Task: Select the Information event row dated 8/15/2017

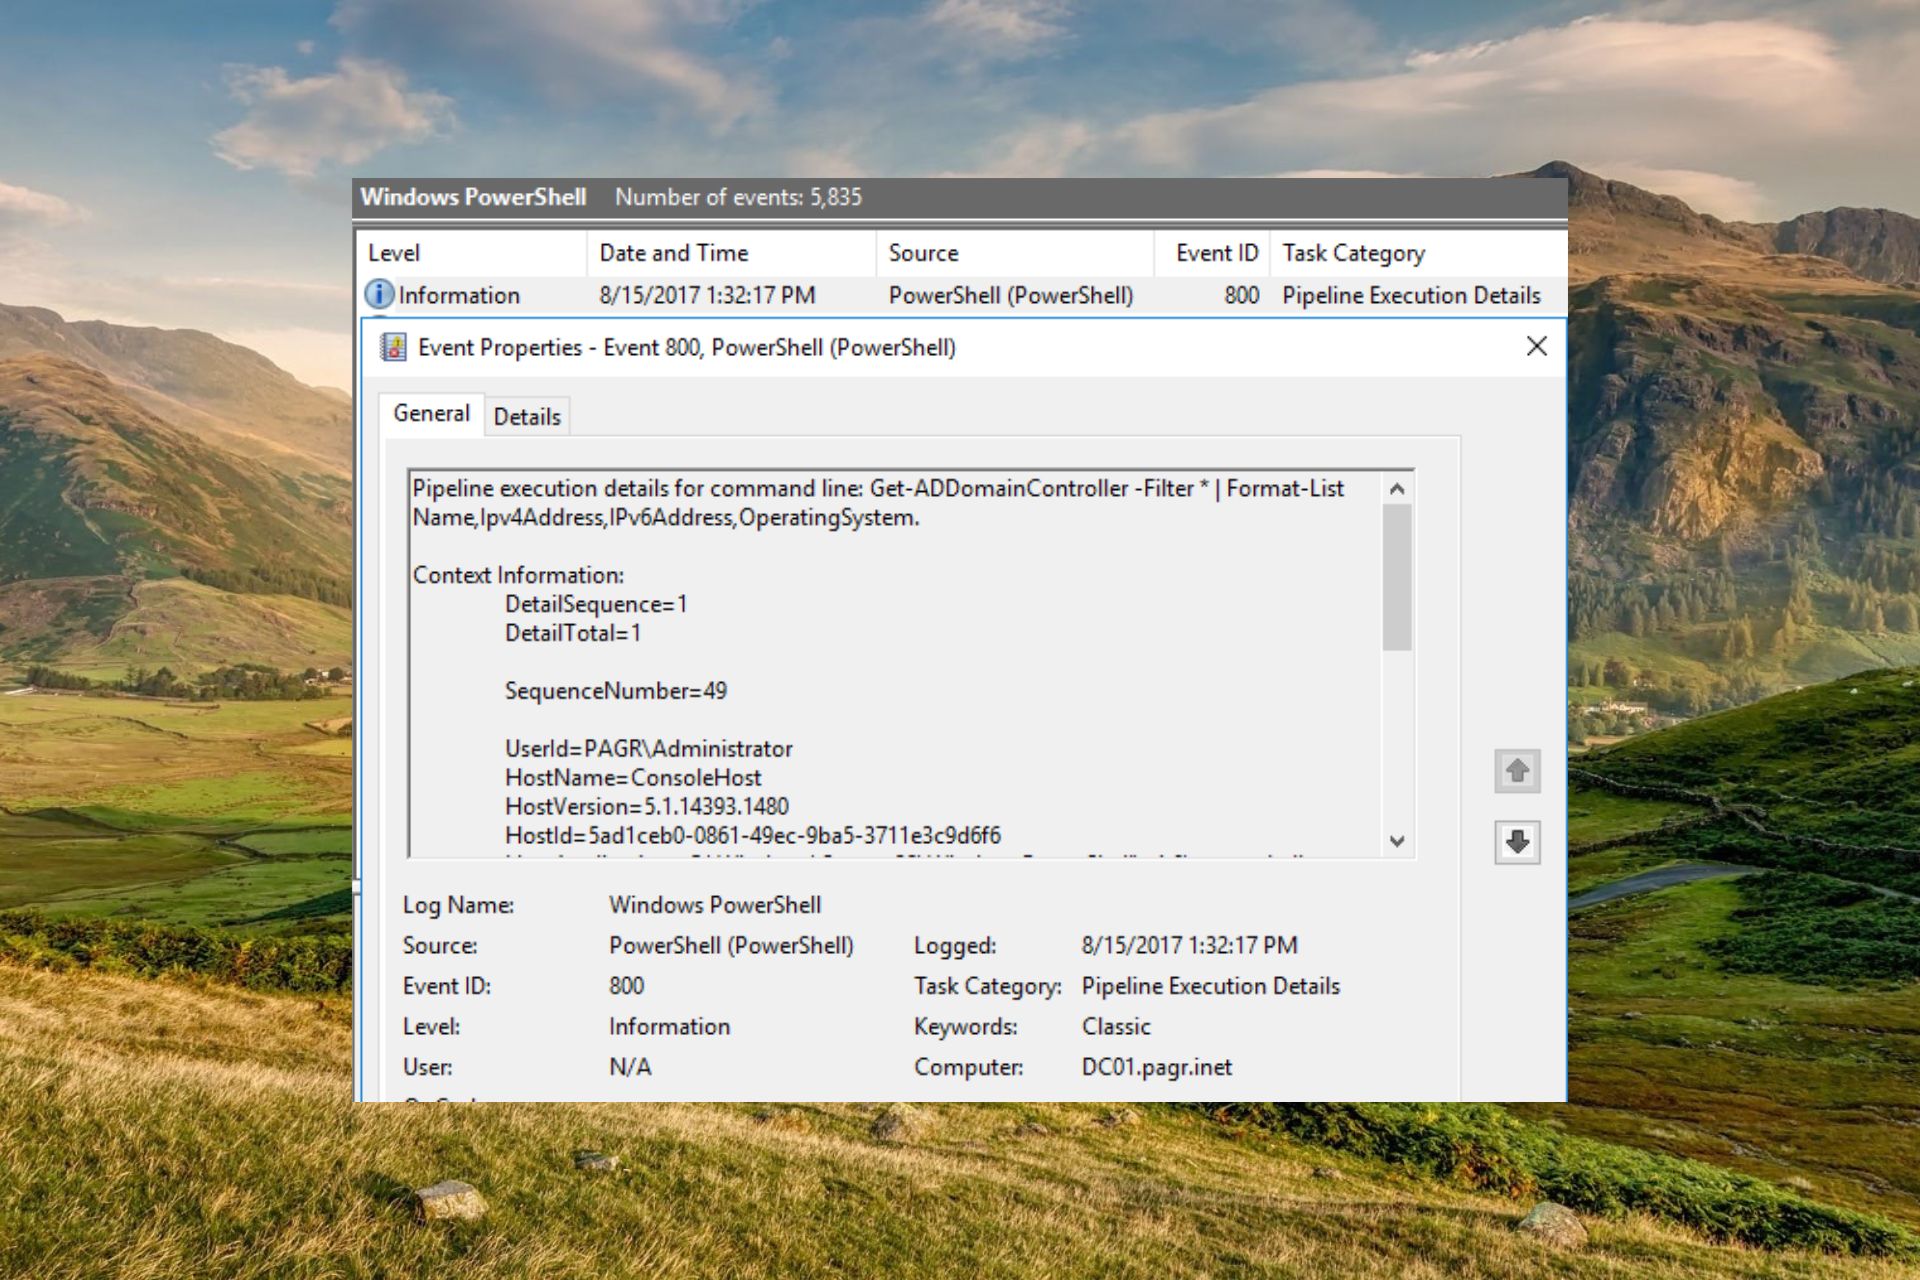Action: (x=961, y=295)
